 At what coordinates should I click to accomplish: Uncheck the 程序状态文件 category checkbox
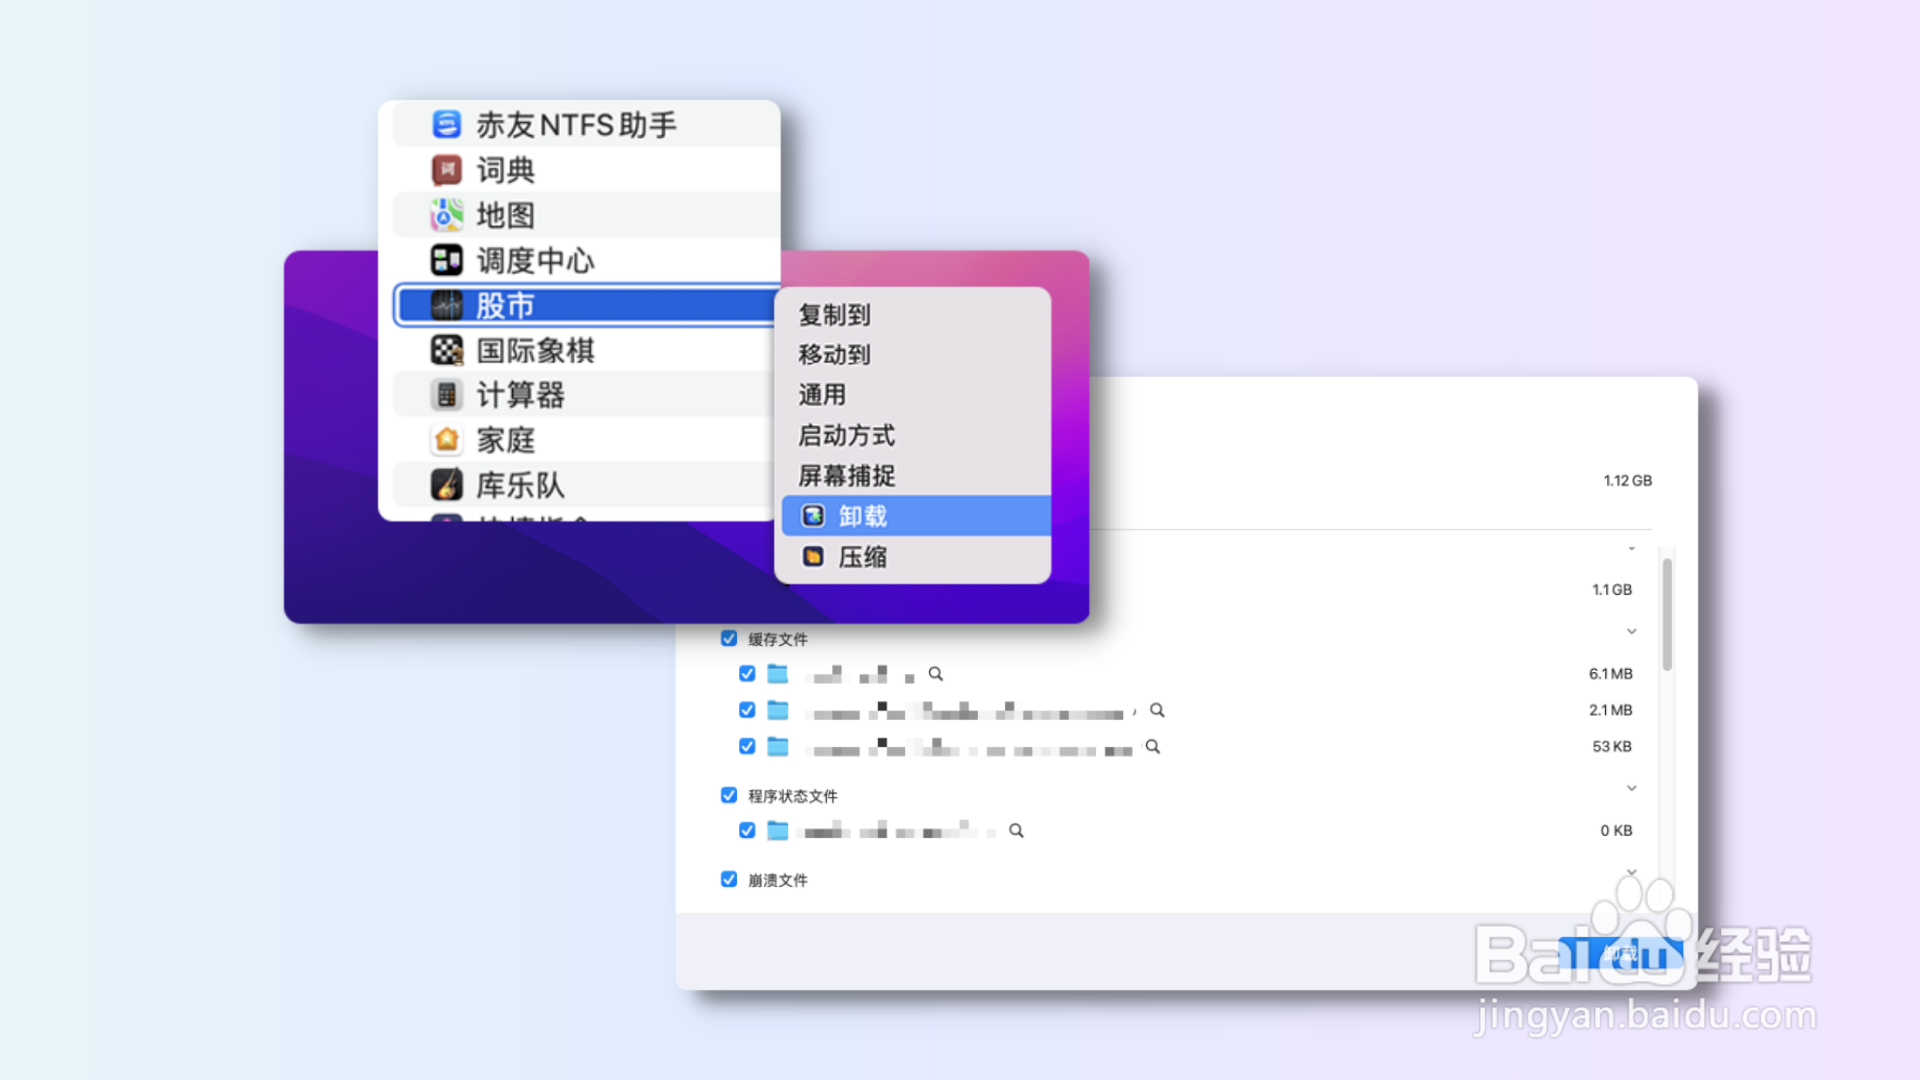[729, 795]
